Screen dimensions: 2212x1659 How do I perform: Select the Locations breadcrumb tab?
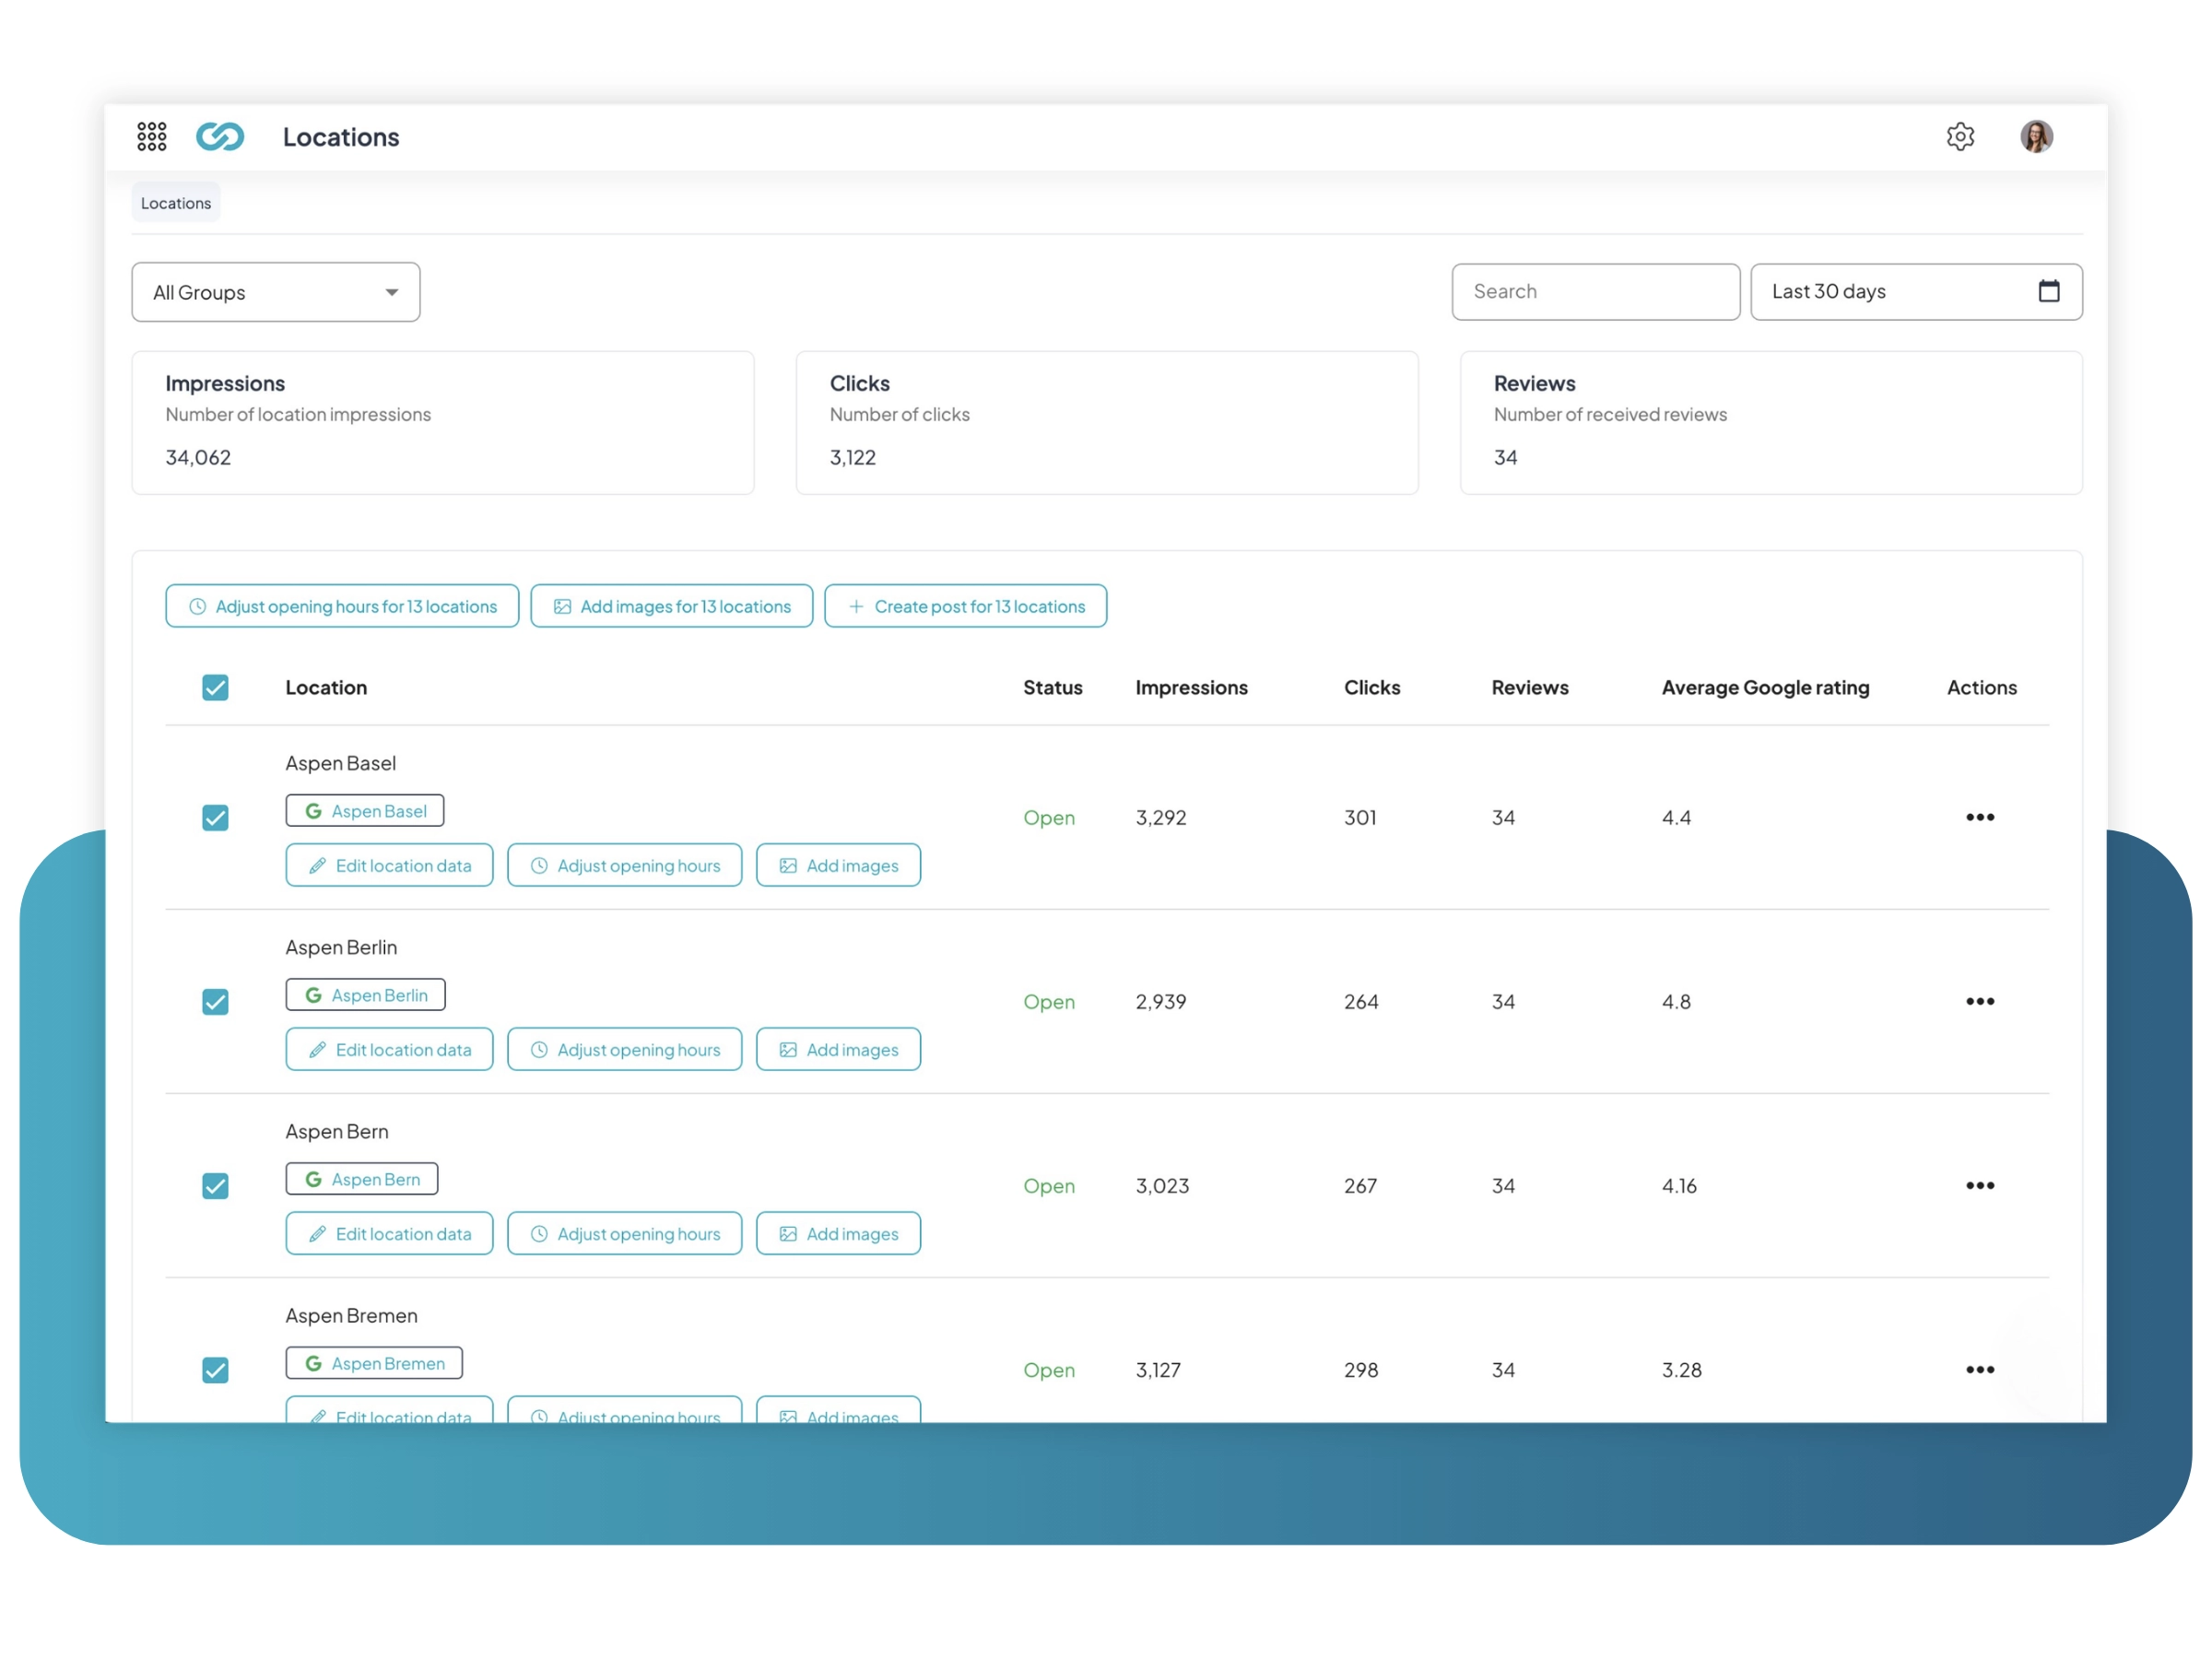coord(176,203)
